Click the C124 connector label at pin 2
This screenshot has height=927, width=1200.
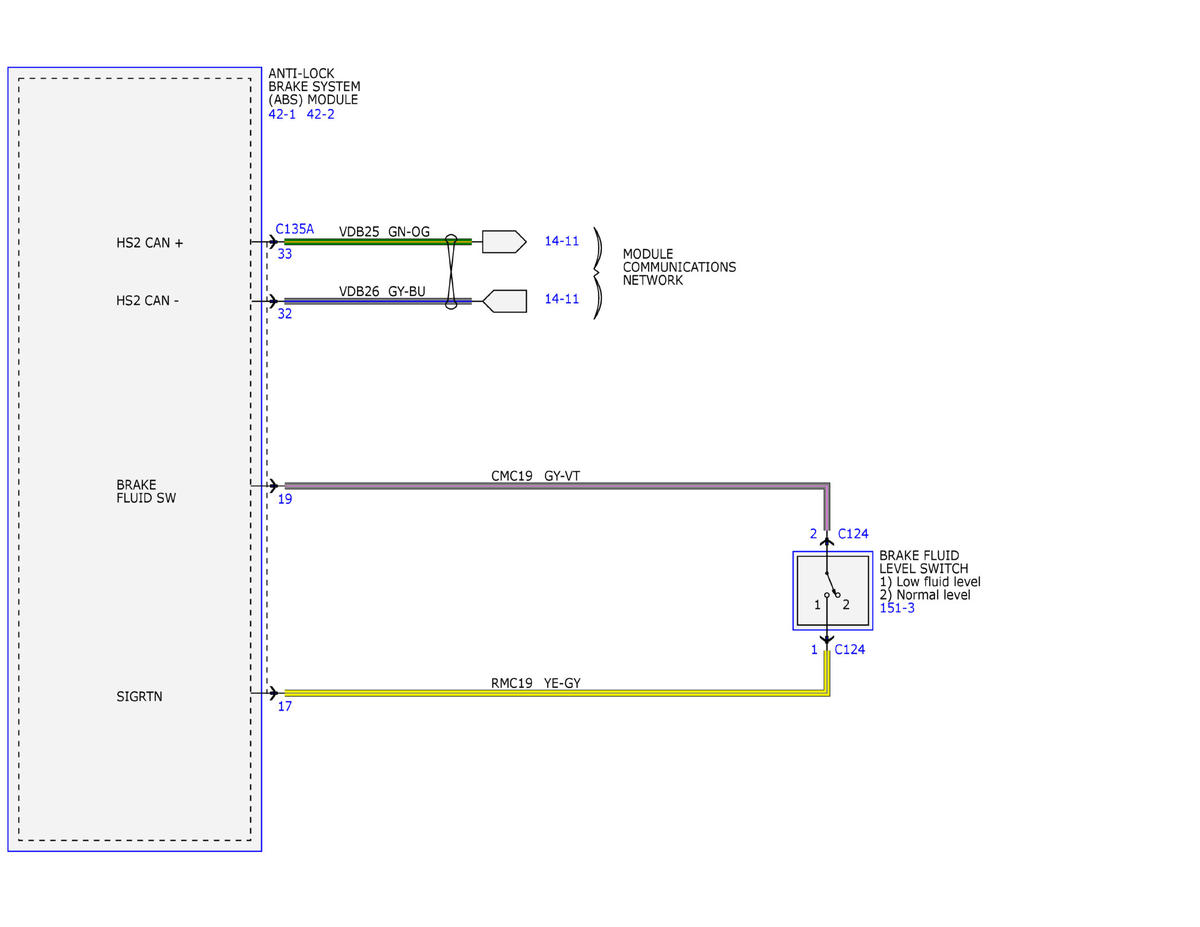(853, 534)
